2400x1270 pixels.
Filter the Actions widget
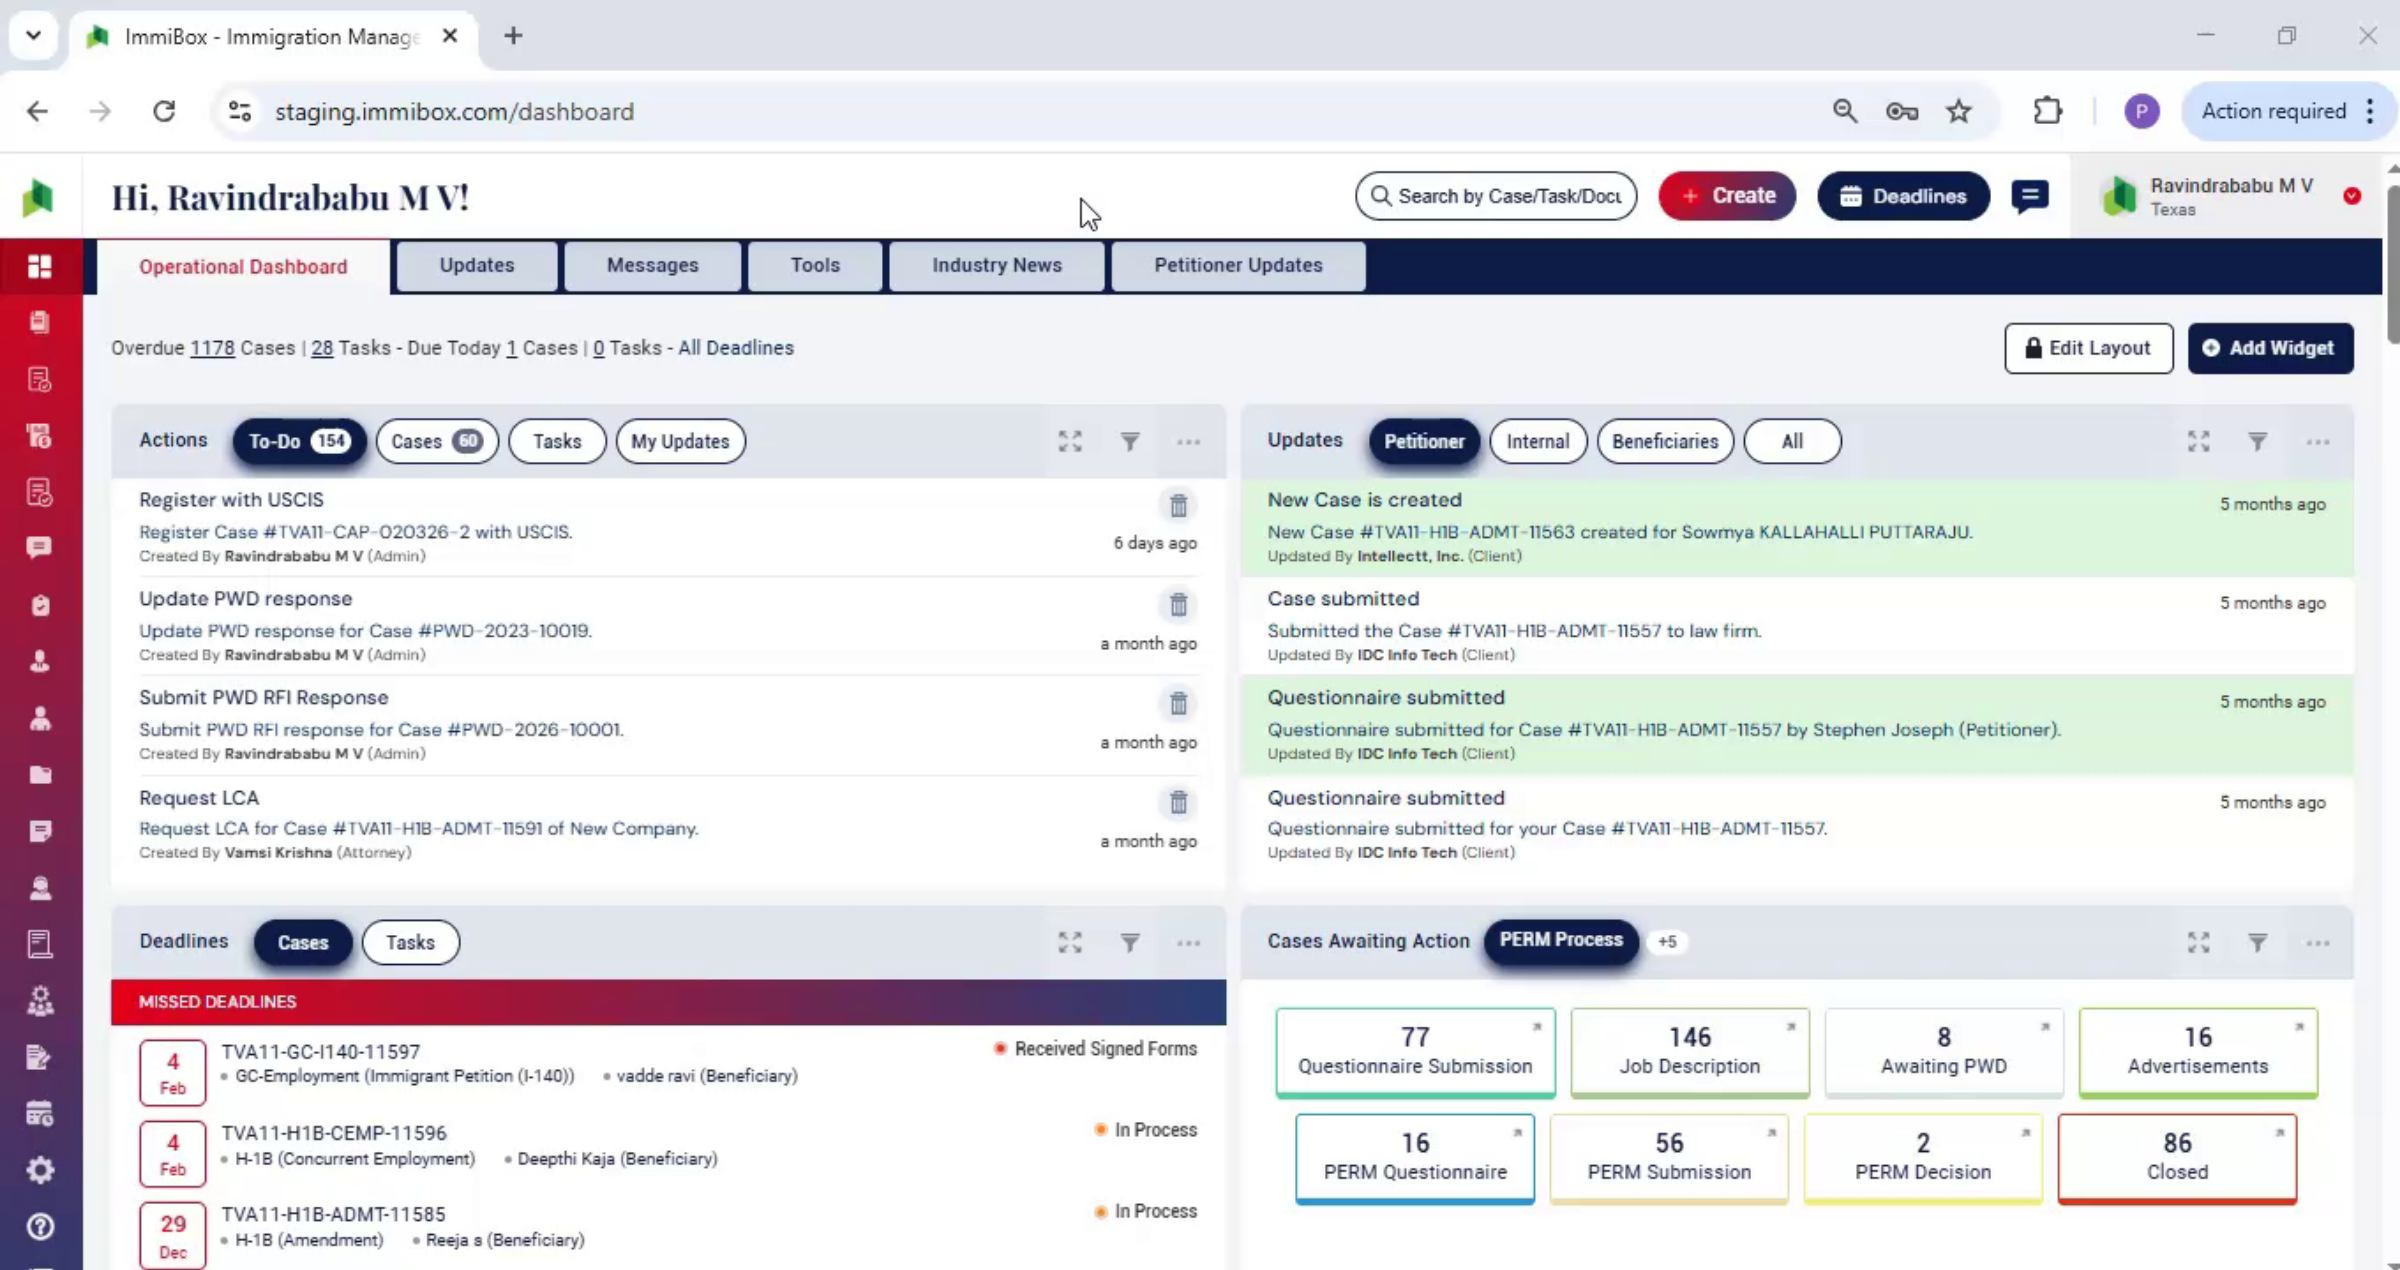[1129, 441]
